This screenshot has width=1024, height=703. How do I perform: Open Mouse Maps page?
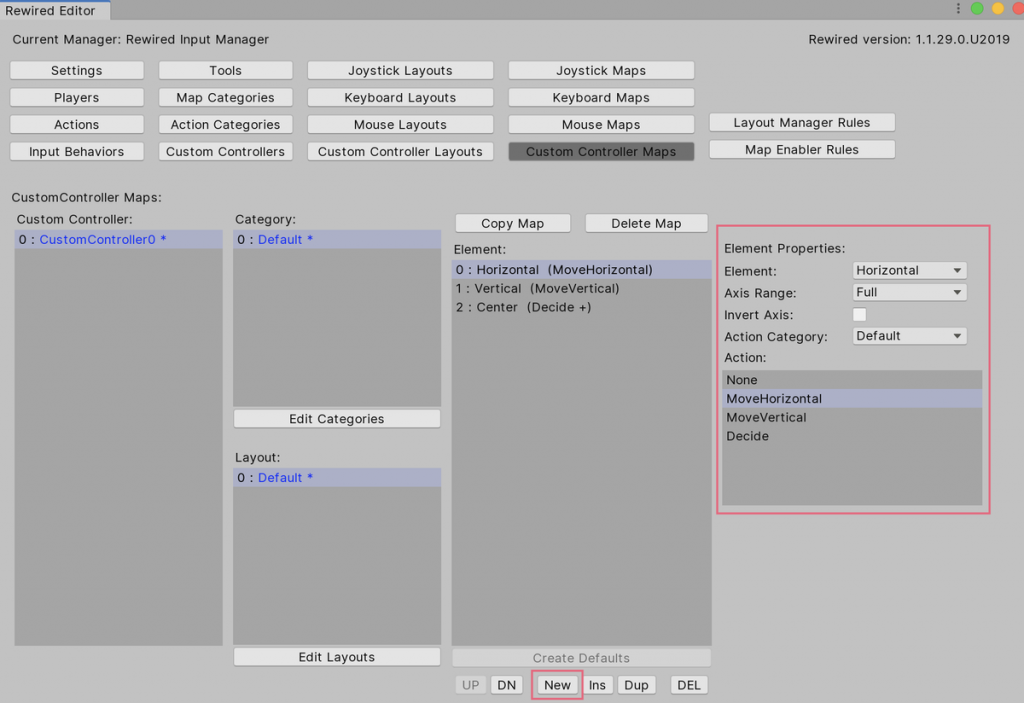pyautogui.click(x=601, y=124)
